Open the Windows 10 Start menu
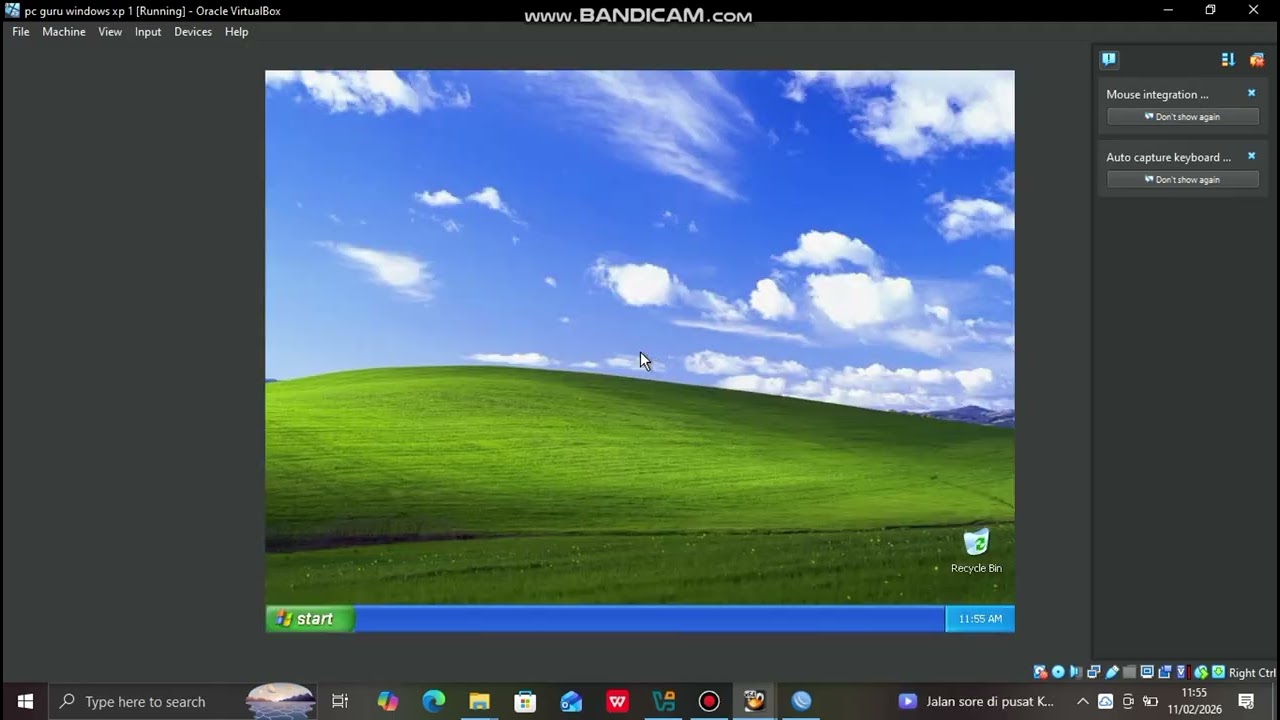The height and width of the screenshot is (720, 1280). click(25, 701)
